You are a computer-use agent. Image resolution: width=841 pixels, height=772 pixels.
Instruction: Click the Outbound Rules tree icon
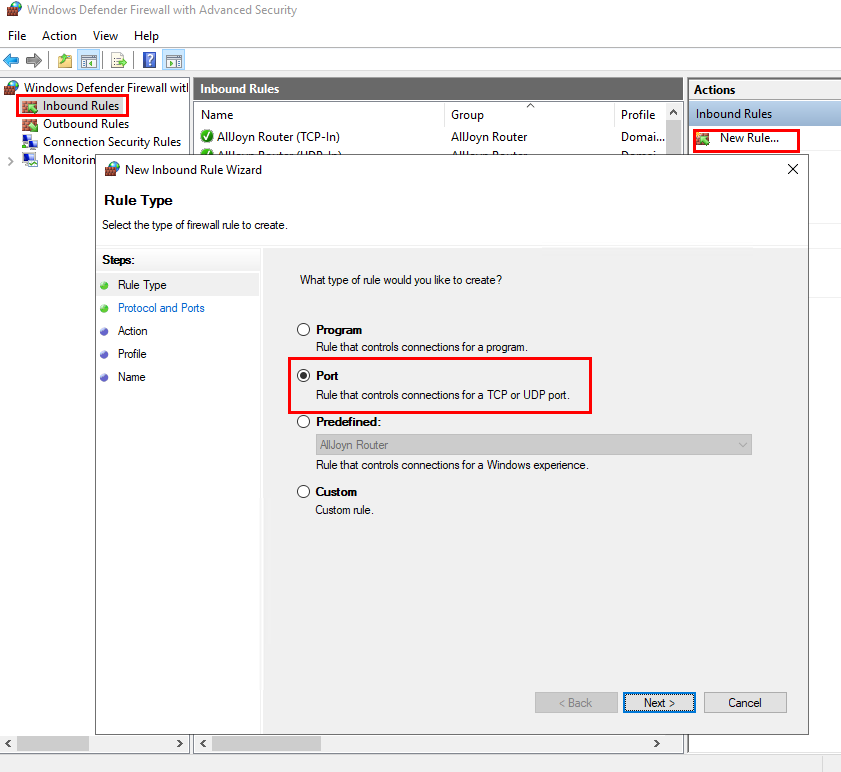29,124
